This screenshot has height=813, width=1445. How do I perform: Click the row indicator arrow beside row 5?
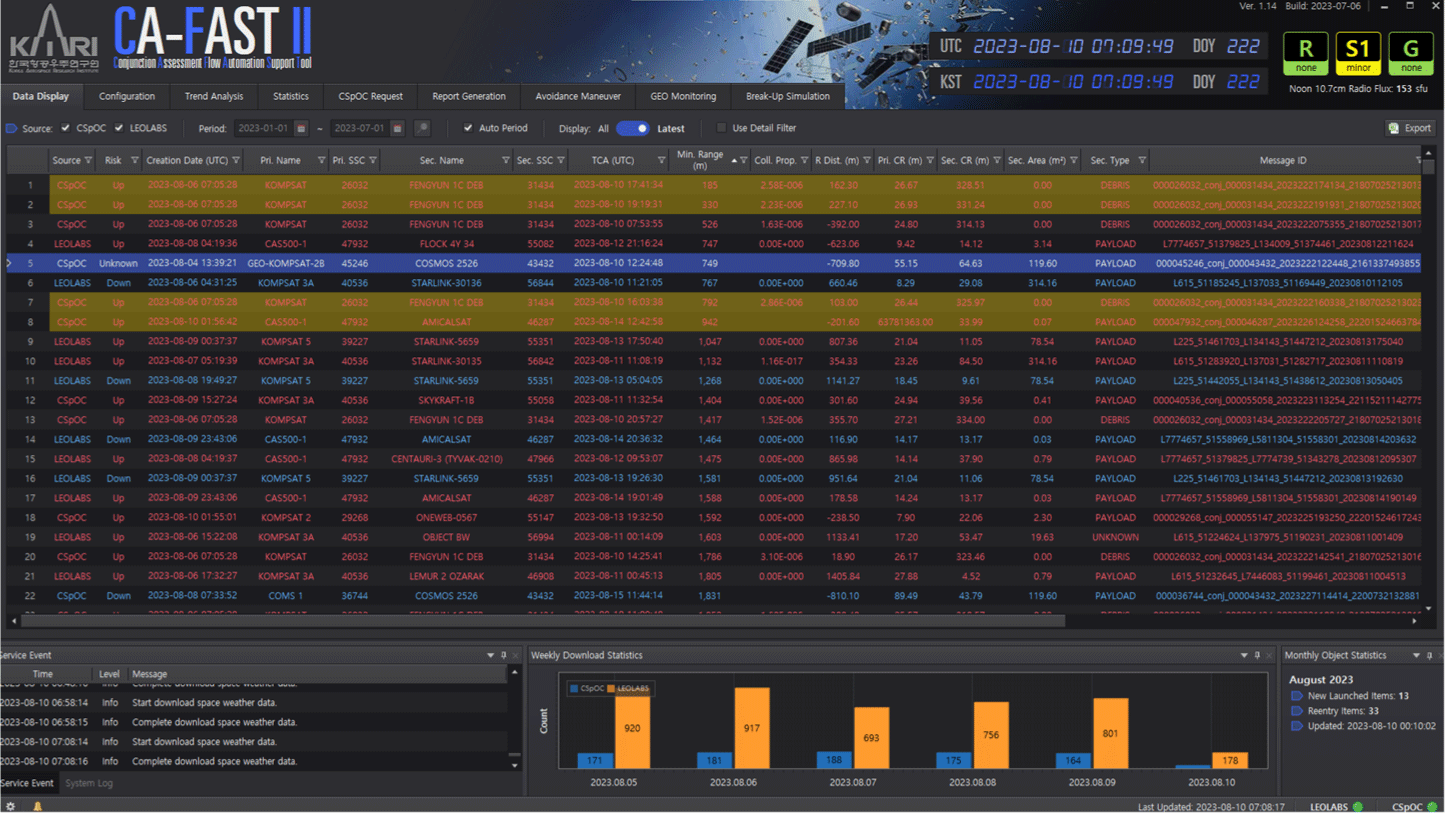pos(9,263)
